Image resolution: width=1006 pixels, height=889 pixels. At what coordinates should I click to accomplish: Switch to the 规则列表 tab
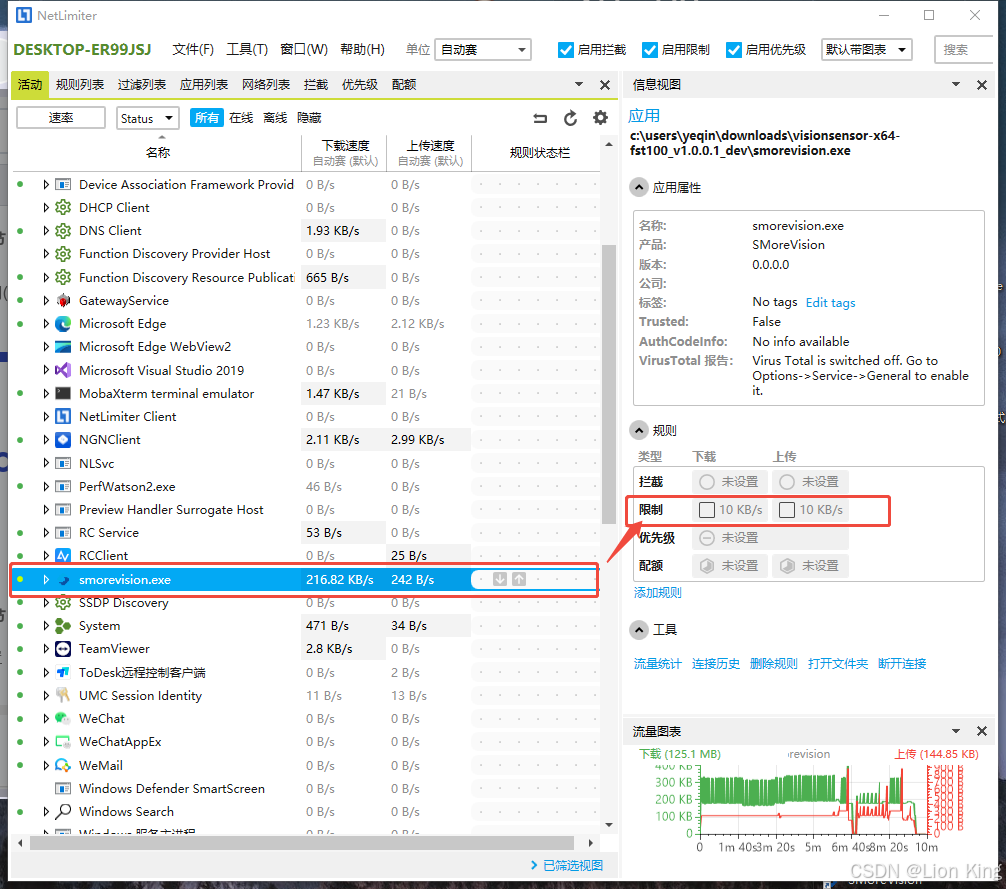point(80,85)
